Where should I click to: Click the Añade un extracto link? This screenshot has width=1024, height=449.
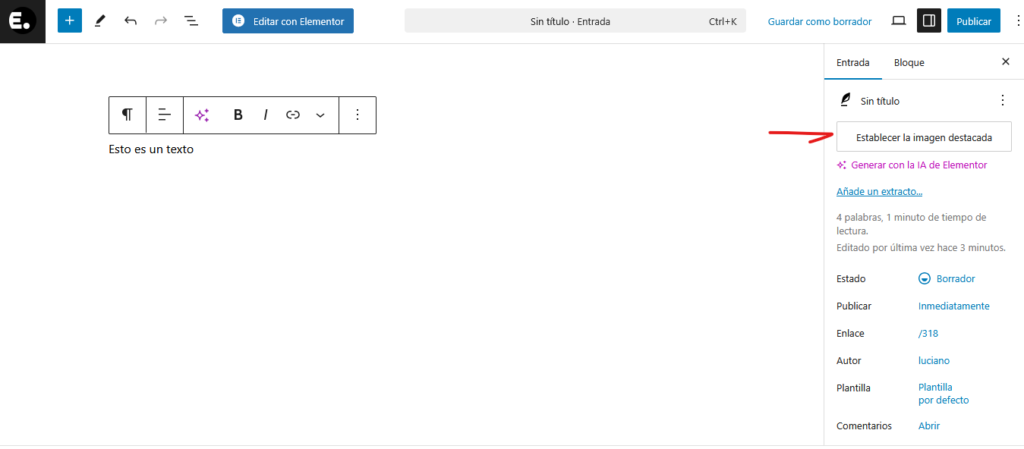coord(879,192)
